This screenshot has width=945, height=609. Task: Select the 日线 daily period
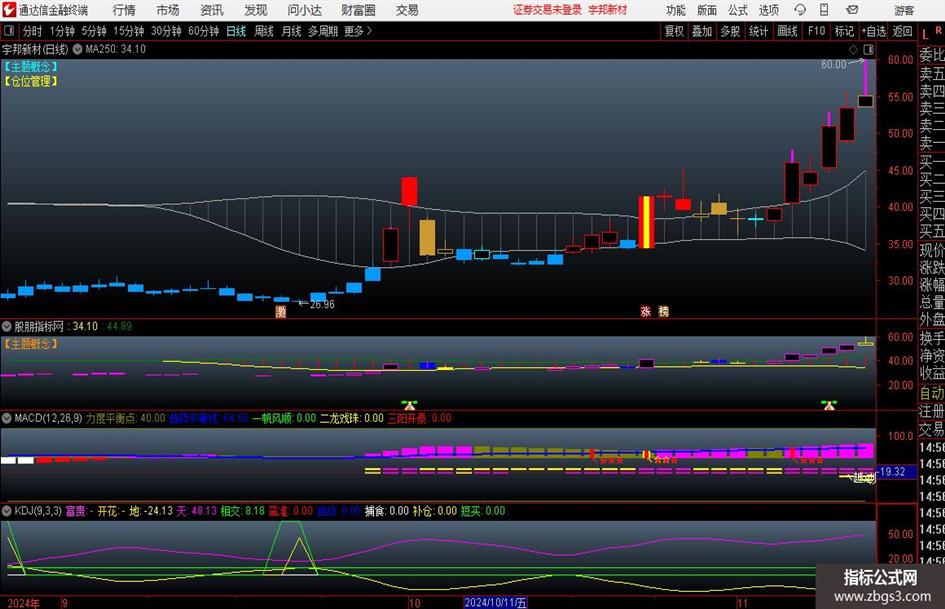tap(236, 31)
